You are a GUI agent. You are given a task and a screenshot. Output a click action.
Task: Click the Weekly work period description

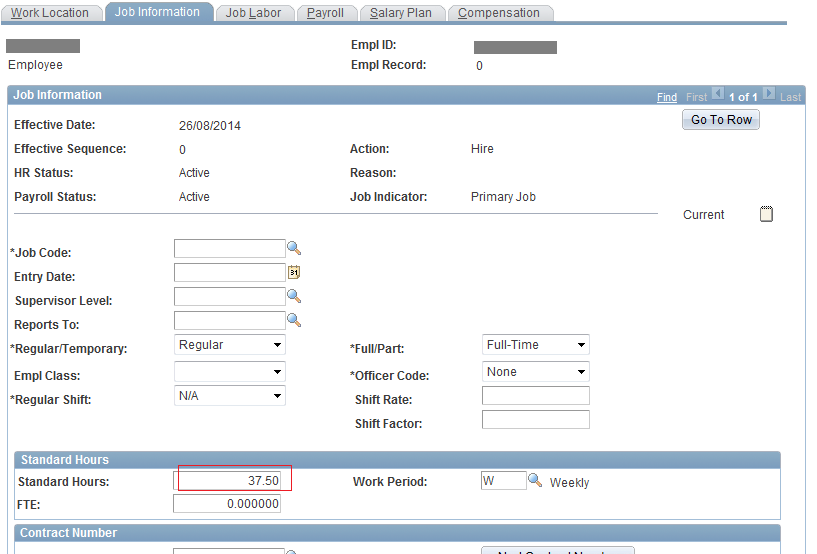570,483
